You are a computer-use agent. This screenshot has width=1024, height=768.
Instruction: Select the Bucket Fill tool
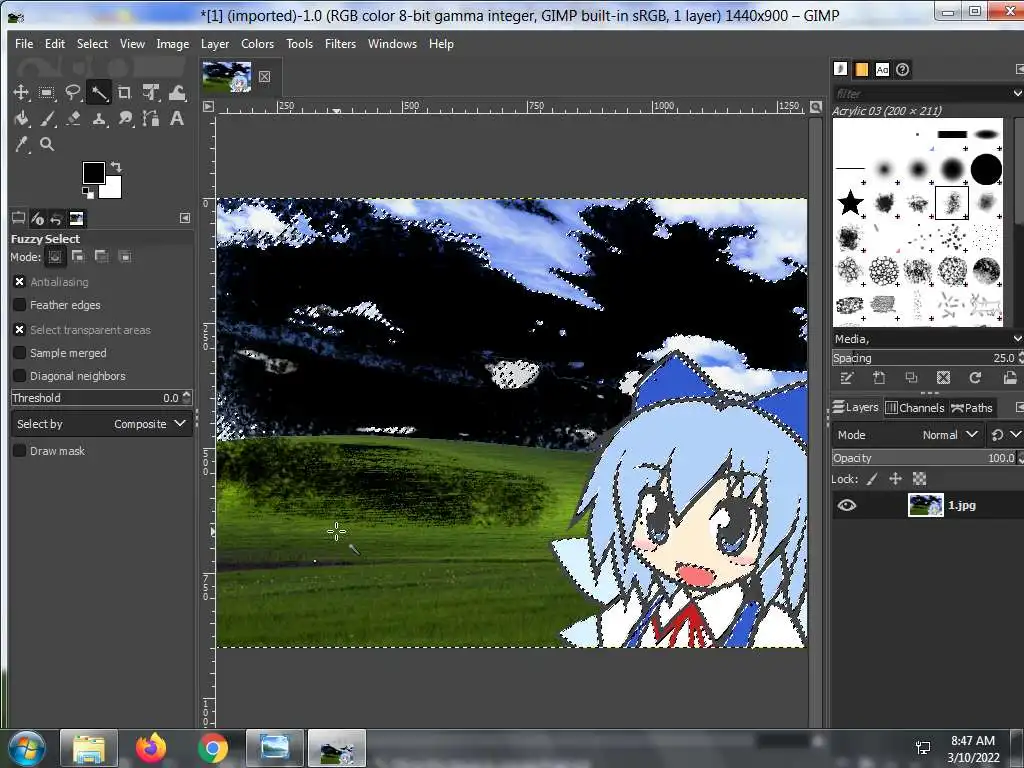tap(21, 118)
